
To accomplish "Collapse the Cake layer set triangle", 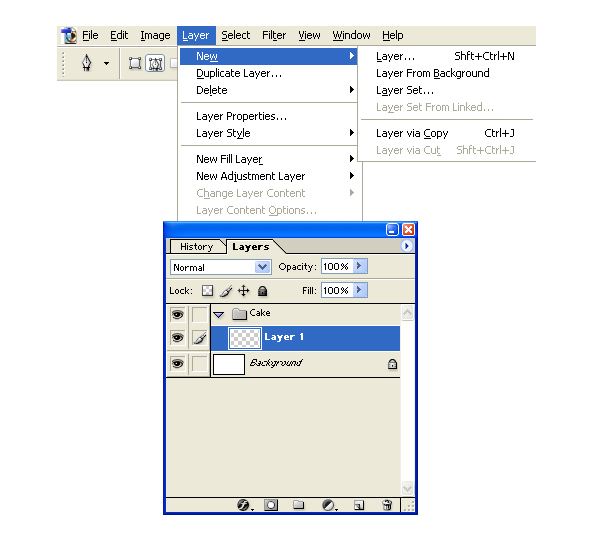I will (219, 315).
